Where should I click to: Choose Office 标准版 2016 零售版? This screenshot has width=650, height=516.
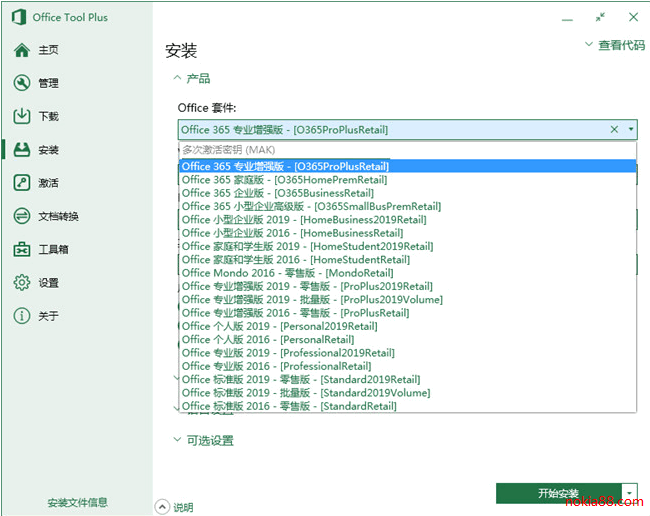pos(408,406)
